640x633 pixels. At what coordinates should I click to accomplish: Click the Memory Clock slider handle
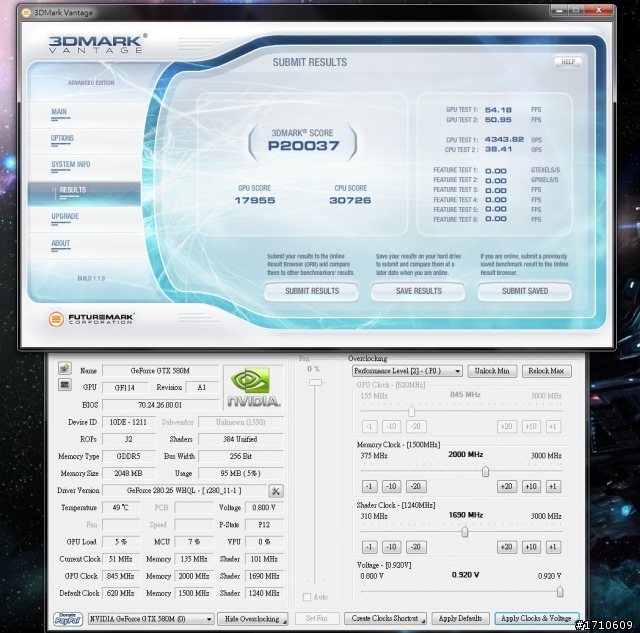coord(485,472)
